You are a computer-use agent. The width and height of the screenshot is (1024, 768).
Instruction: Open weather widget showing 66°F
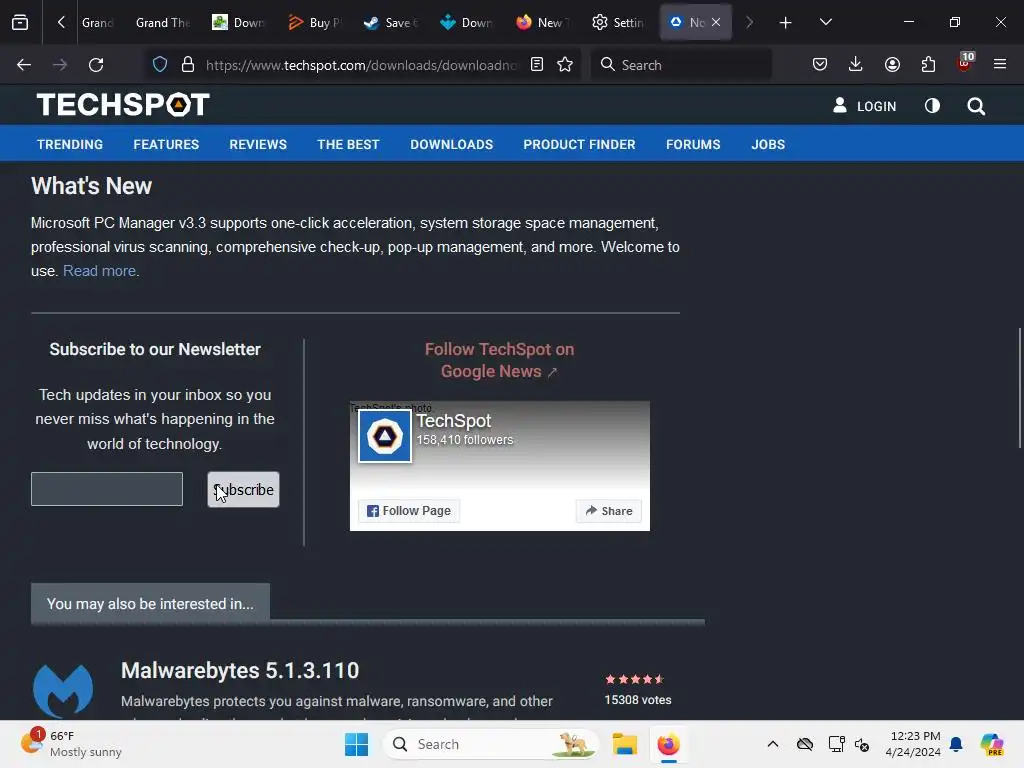point(72,744)
